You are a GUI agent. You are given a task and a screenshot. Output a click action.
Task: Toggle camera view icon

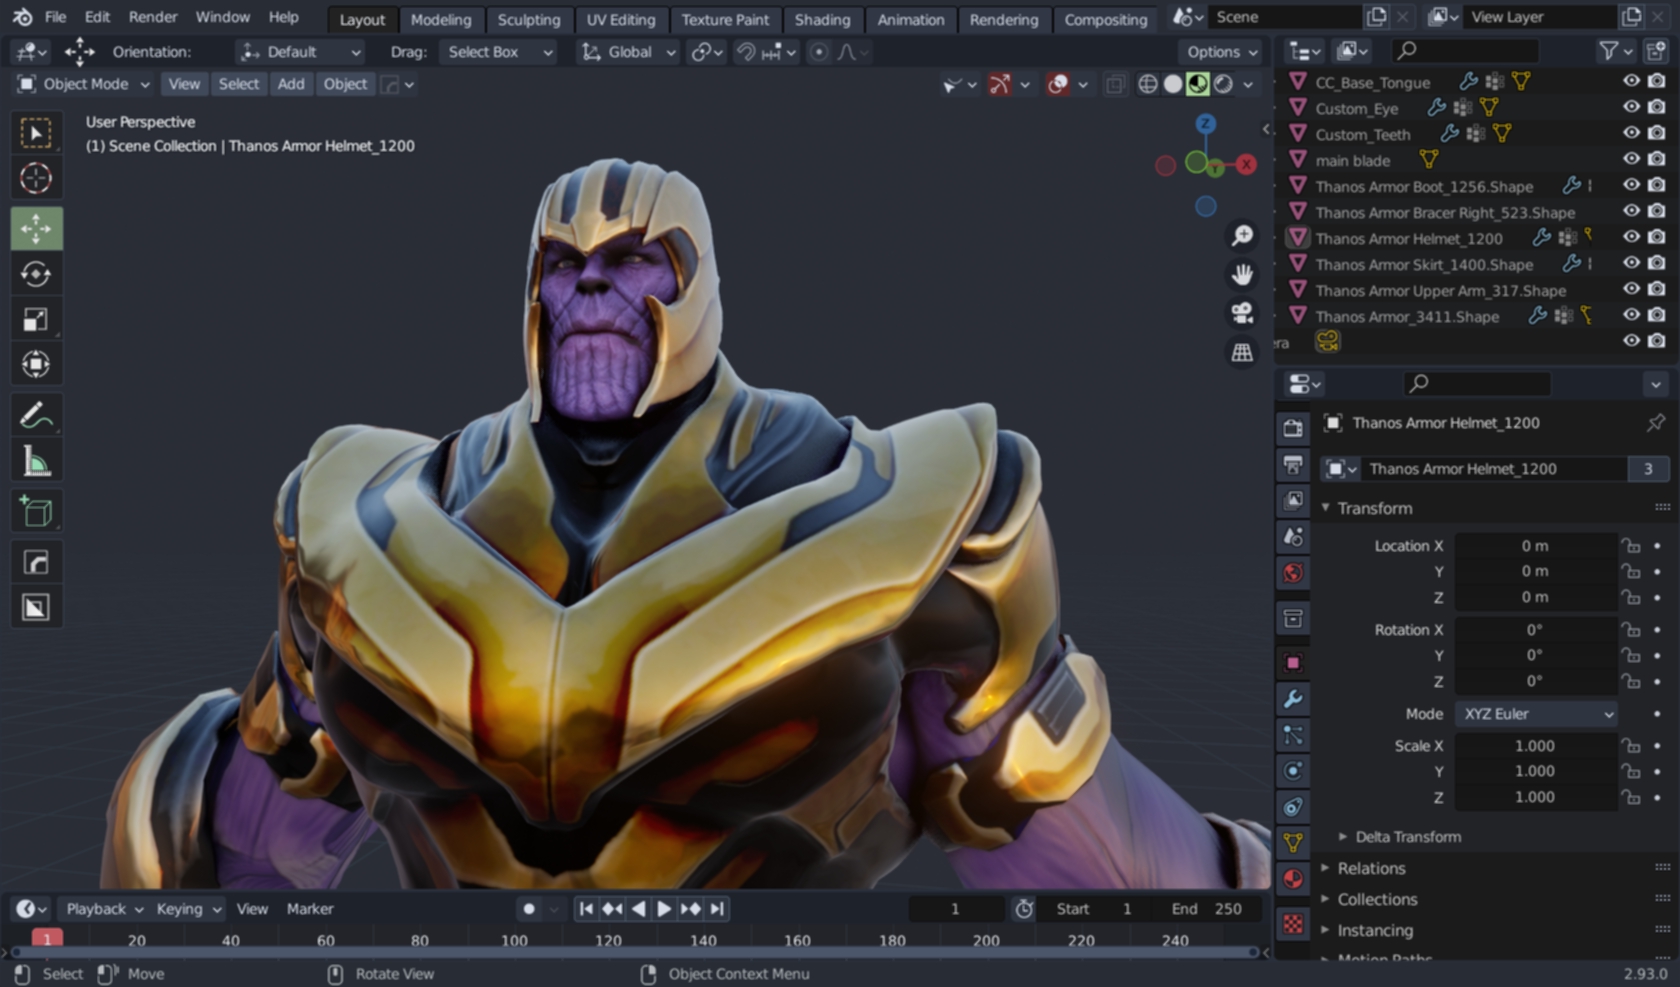tap(1242, 313)
